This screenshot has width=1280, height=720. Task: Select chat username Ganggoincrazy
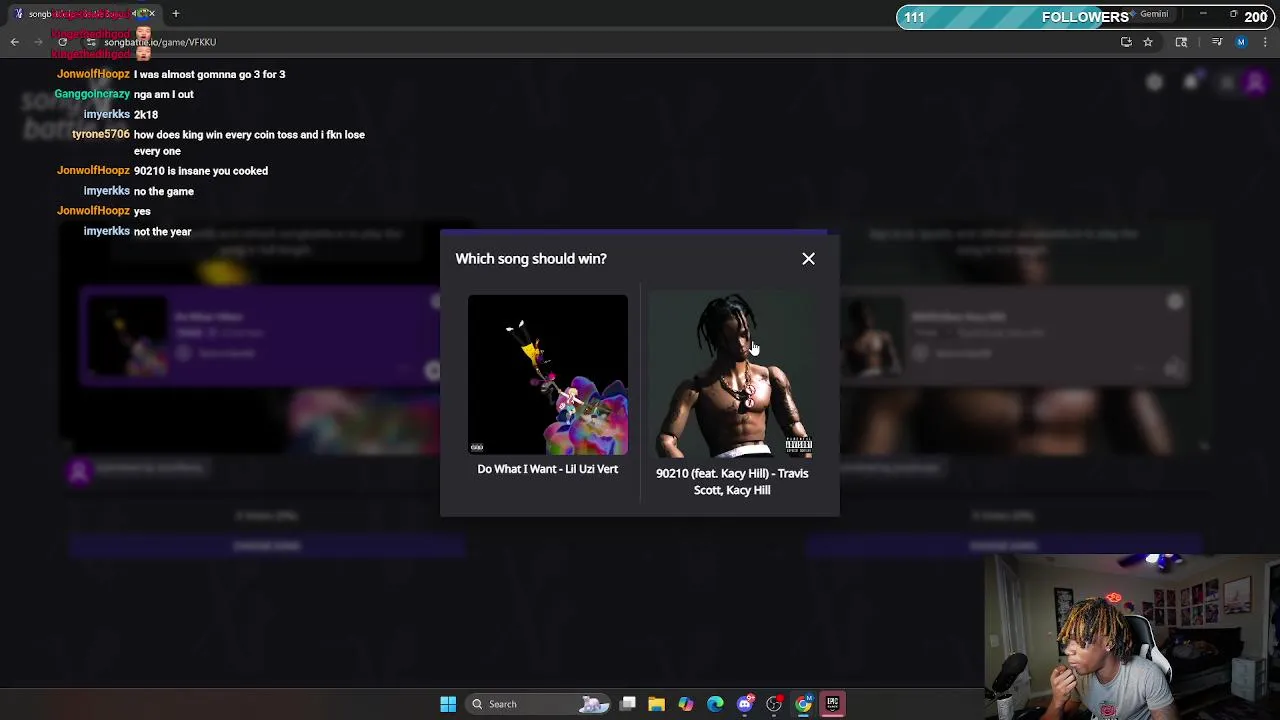[x=92, y=94]
